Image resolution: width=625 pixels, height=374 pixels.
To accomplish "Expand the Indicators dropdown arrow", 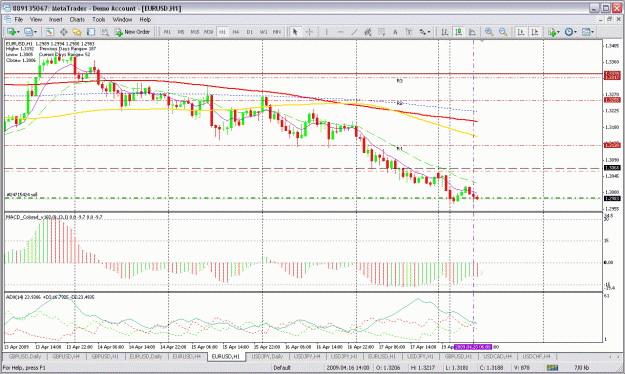I will [558, 32].
